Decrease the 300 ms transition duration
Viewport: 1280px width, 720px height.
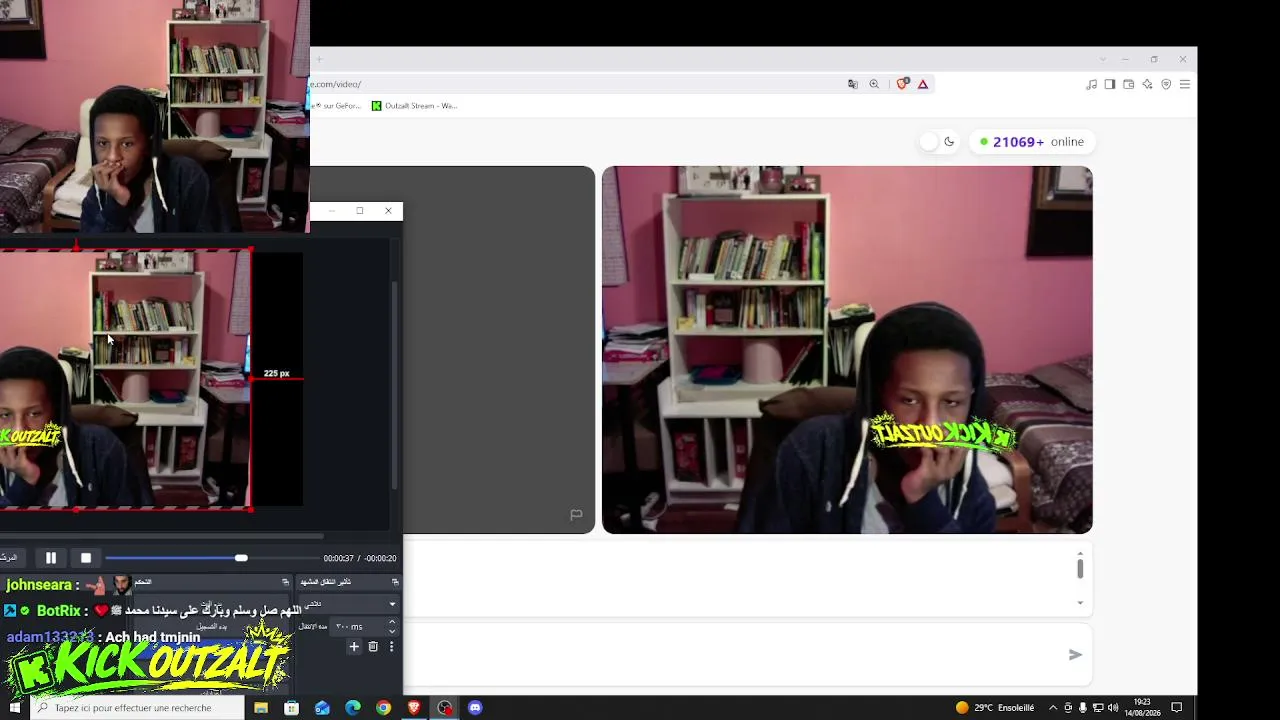(392, 632)
